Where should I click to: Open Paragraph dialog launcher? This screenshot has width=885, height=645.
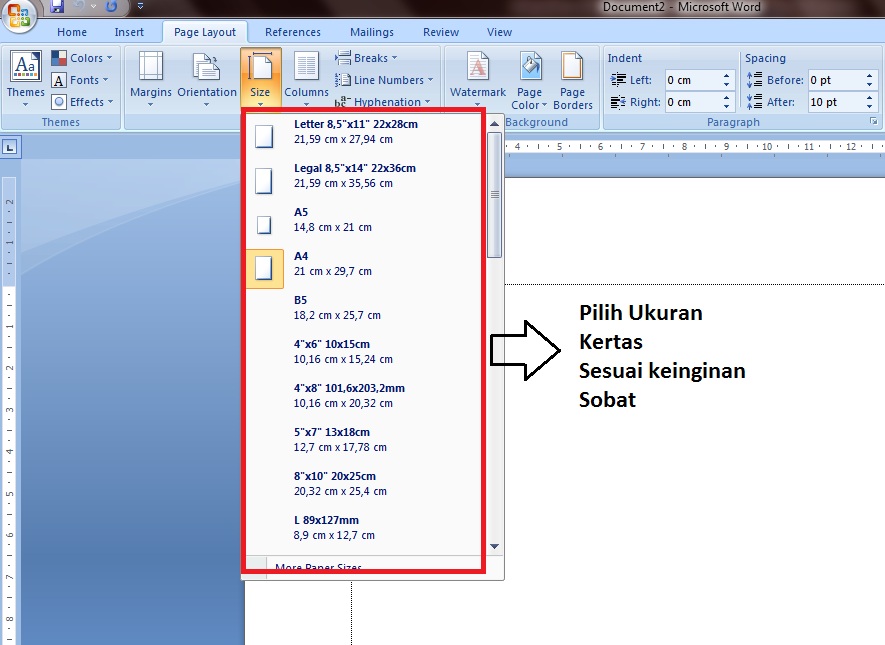pyautogui.click(x=874, y=121)
